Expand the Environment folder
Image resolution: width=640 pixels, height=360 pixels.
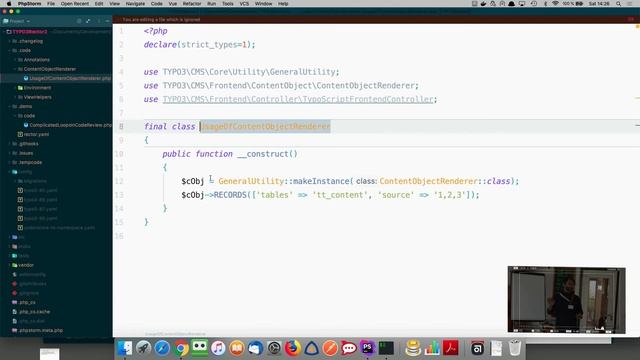[16, 88]
